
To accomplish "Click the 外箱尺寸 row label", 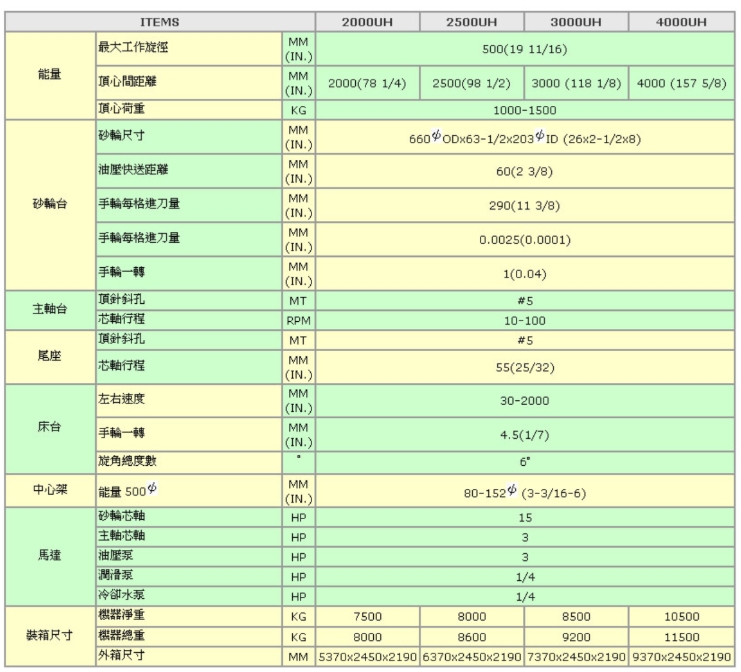I will point(121,655).
